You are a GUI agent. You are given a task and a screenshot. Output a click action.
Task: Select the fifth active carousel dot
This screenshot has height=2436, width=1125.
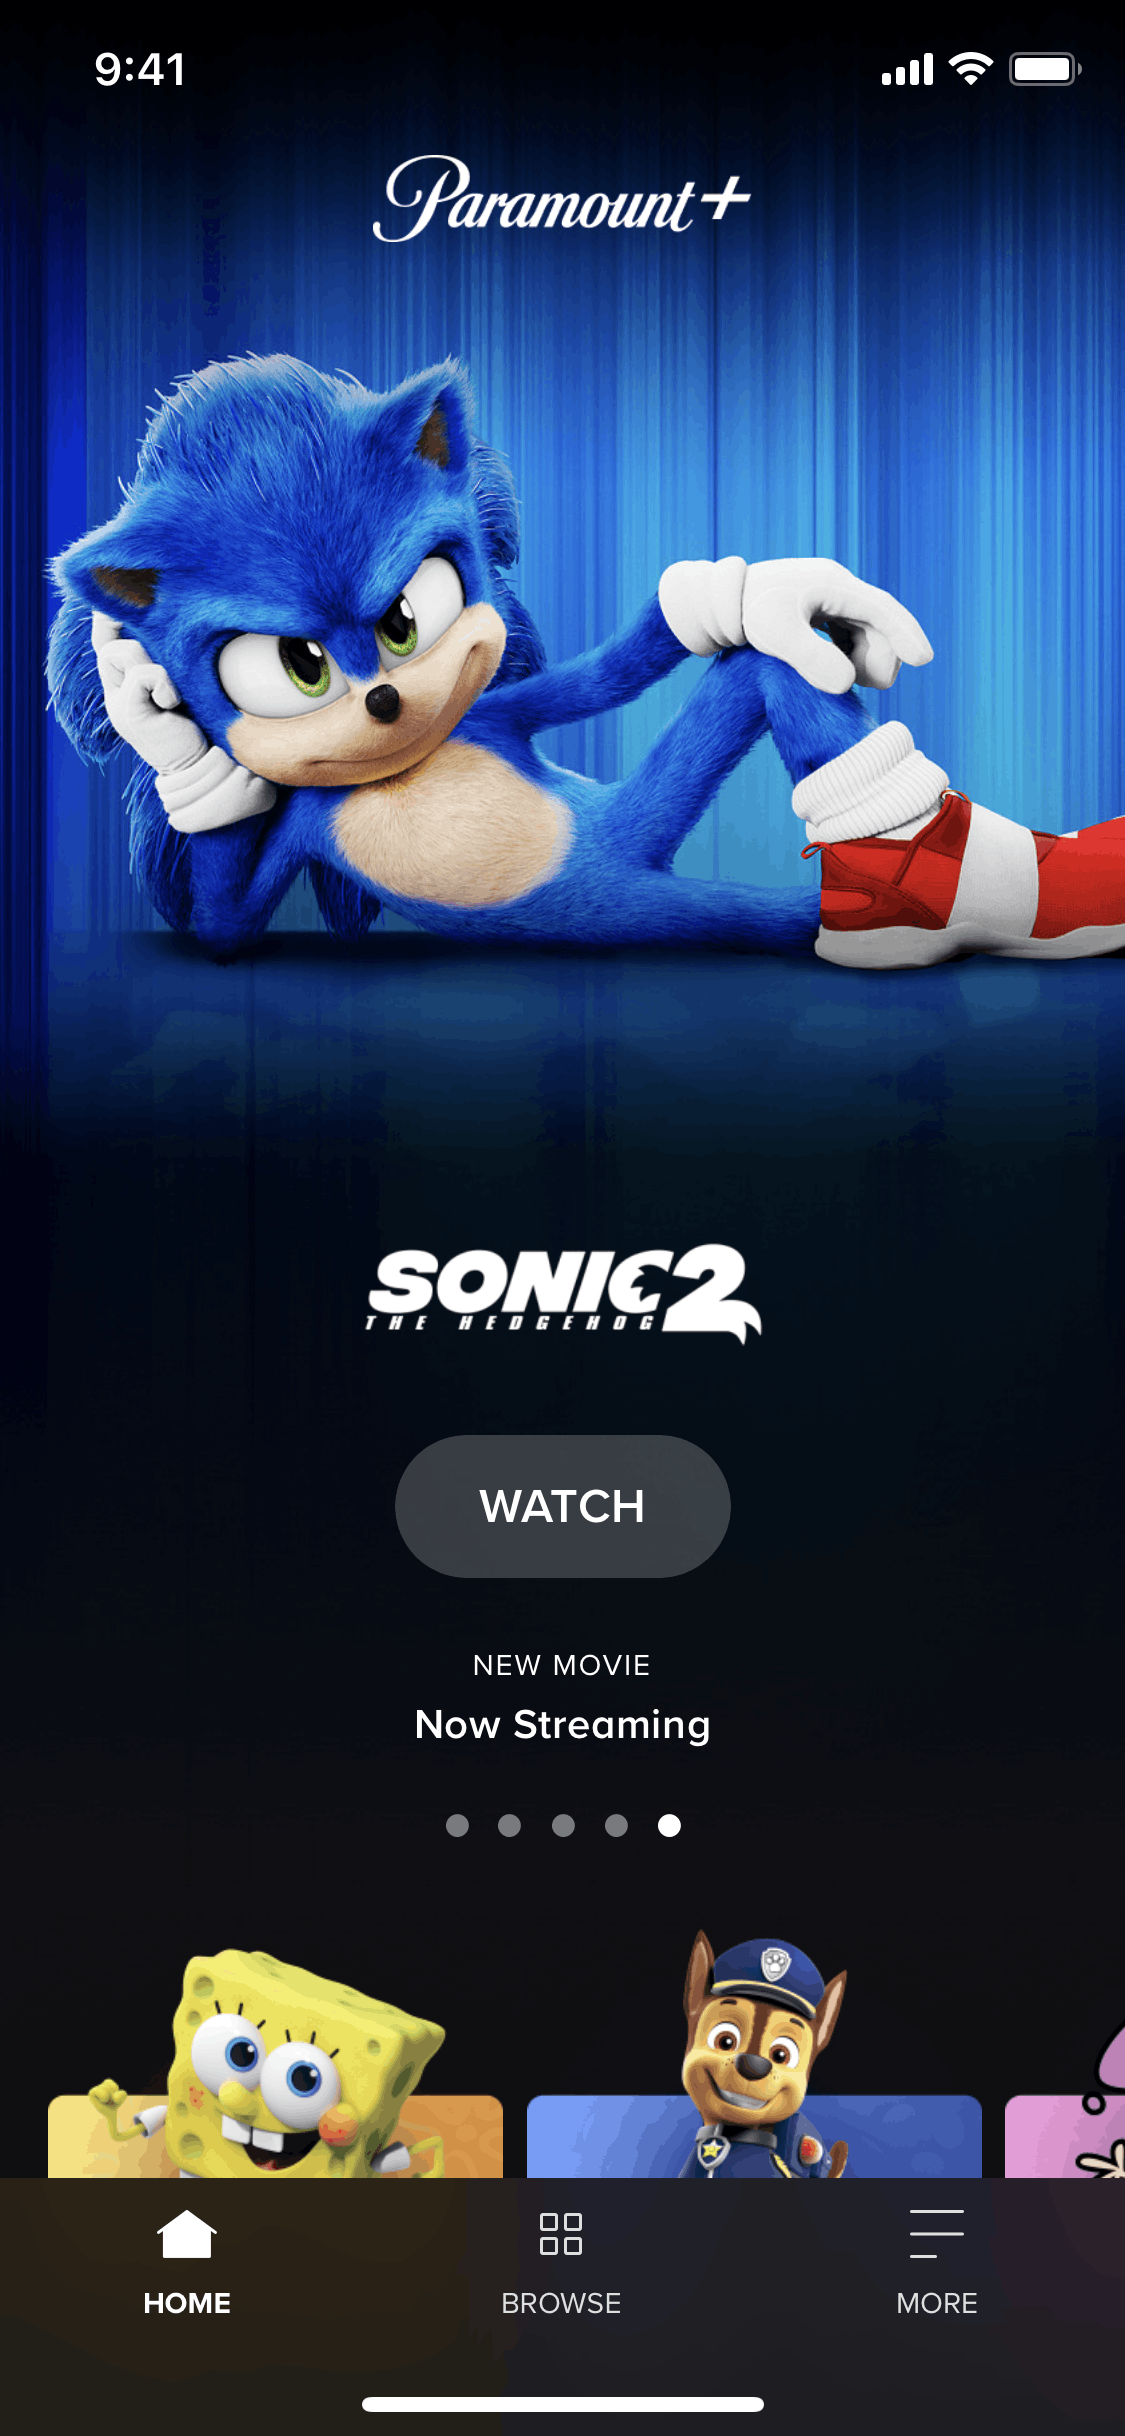pos(669,1826)
